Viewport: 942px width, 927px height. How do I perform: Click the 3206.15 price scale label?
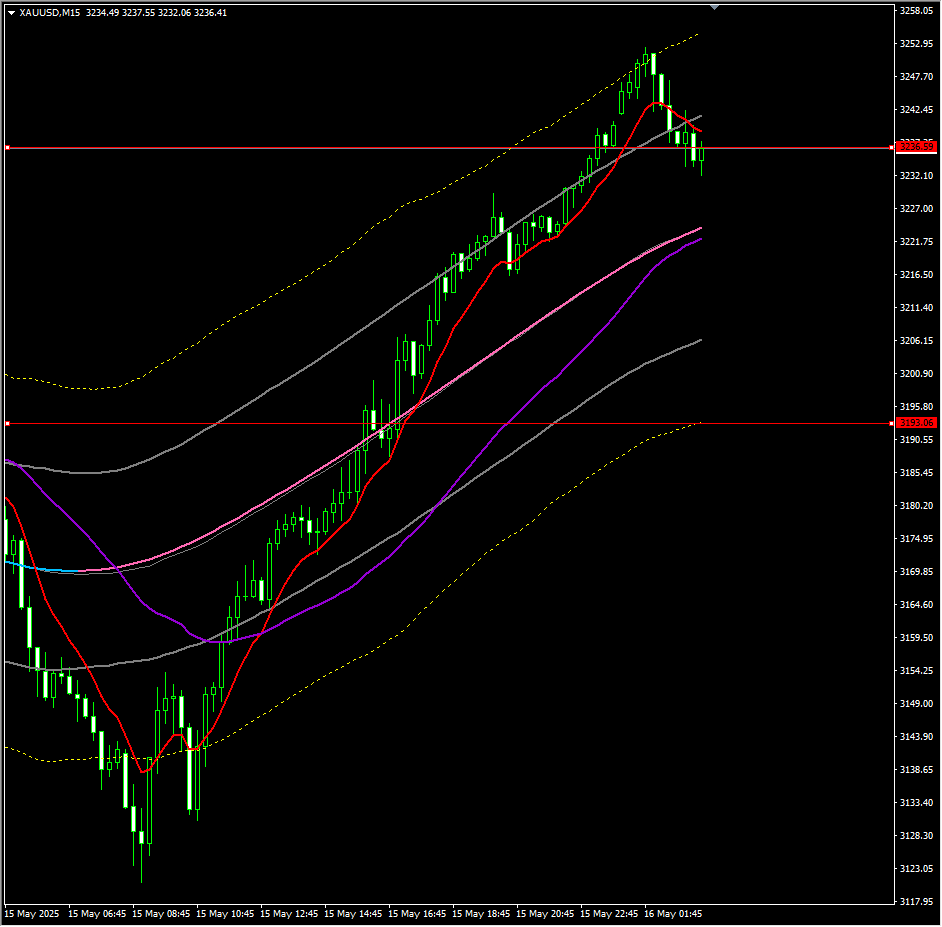click(x=916, y=341)
